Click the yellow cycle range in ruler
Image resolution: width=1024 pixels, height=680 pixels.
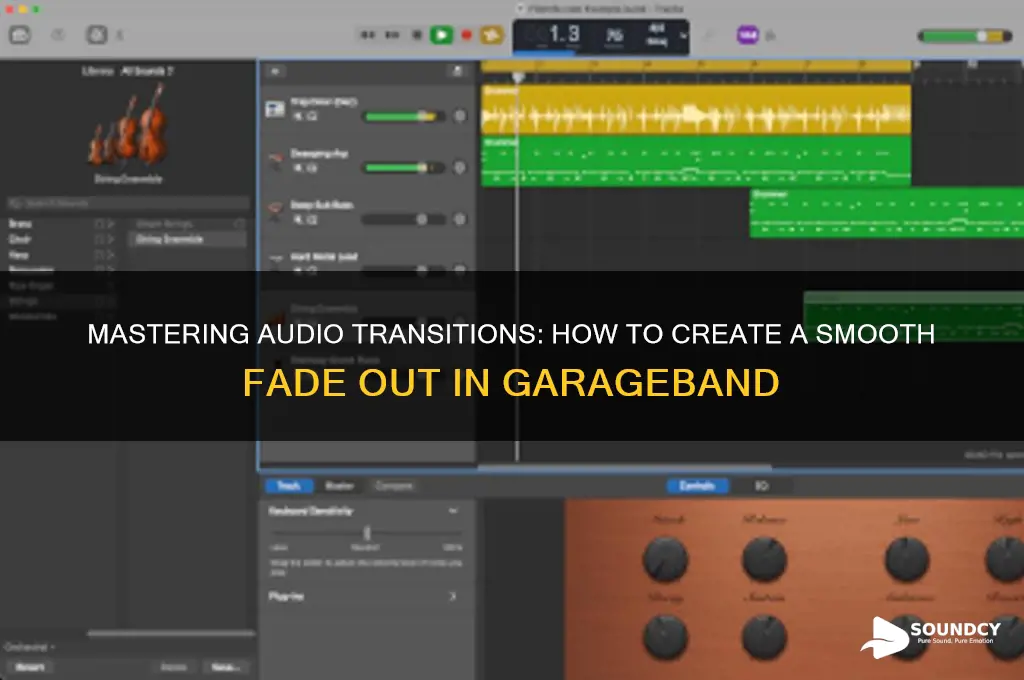(696, 65)
